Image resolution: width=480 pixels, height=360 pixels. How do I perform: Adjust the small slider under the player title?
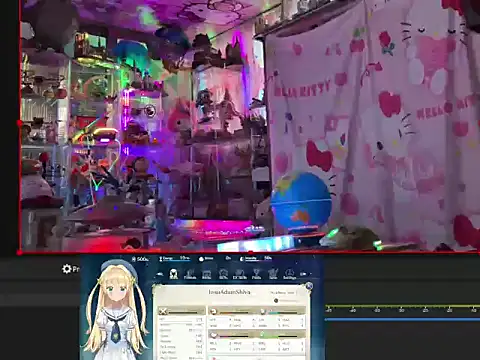[x=287, y=301]
